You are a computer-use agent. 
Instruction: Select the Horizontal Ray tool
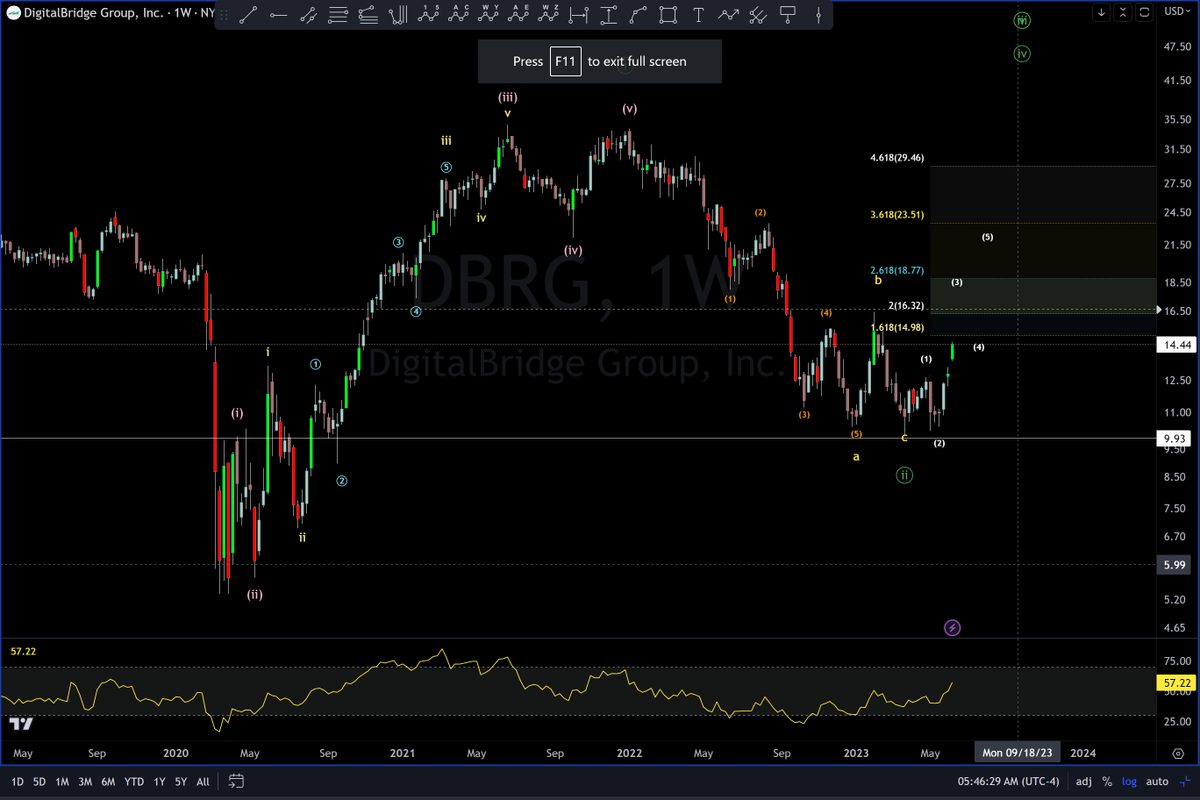(x=278, y=14)
